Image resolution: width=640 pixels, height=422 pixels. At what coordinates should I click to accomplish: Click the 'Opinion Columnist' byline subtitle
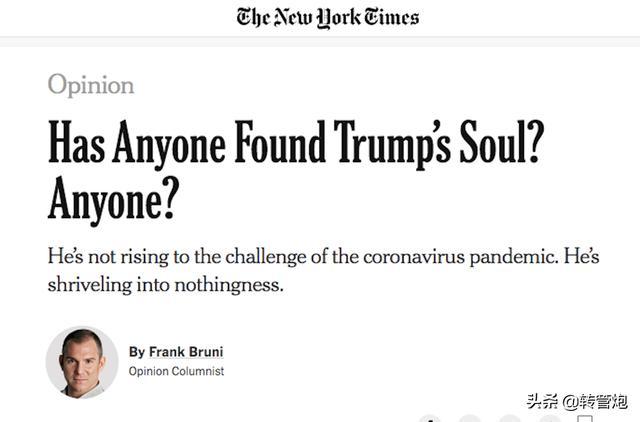coord(176,371)
